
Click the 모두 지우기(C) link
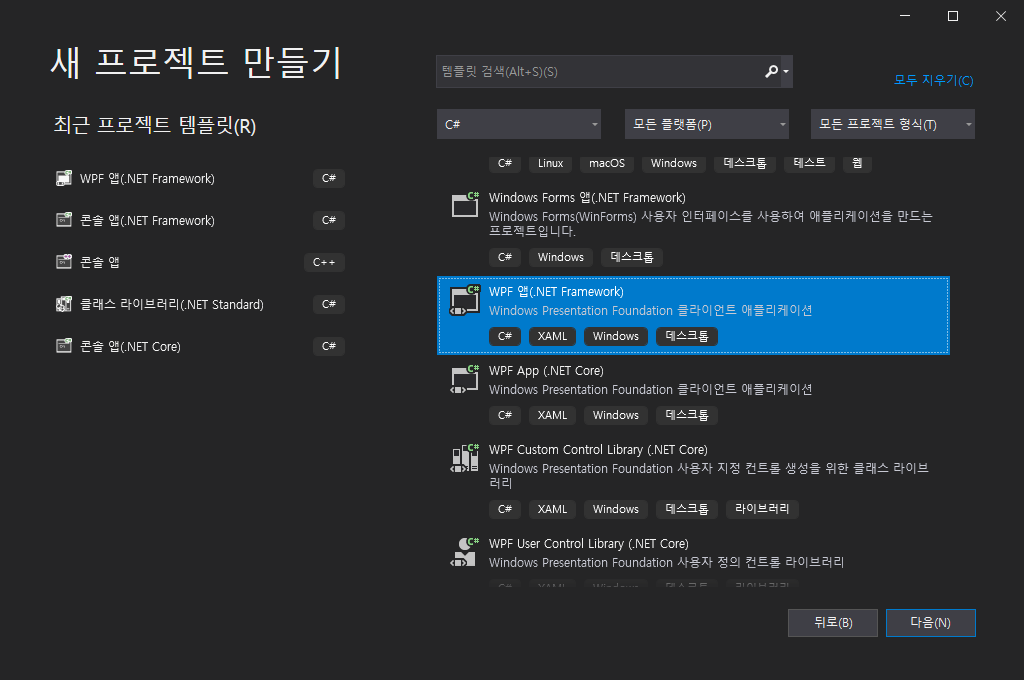[933, 80]
